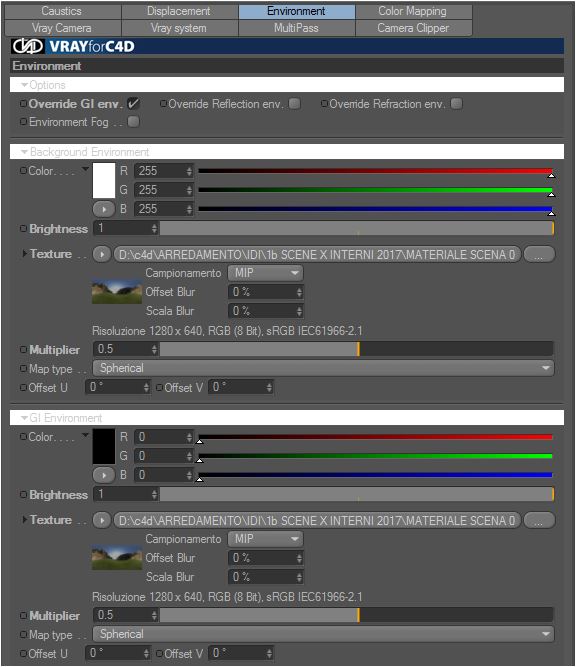Screen dimensions: 576x667
Task: Switch to the Color Mapping tab
Action: tap(413, 11)
